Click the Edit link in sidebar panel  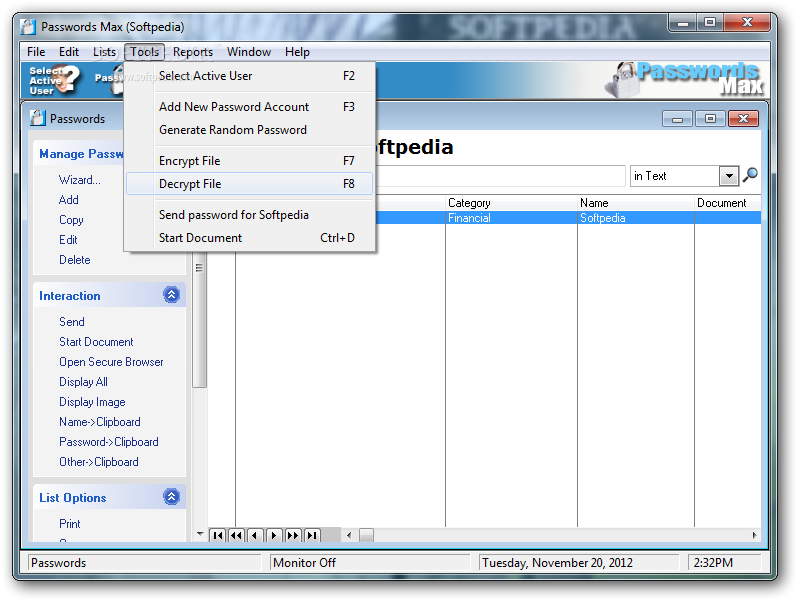(x=68, y=240)
